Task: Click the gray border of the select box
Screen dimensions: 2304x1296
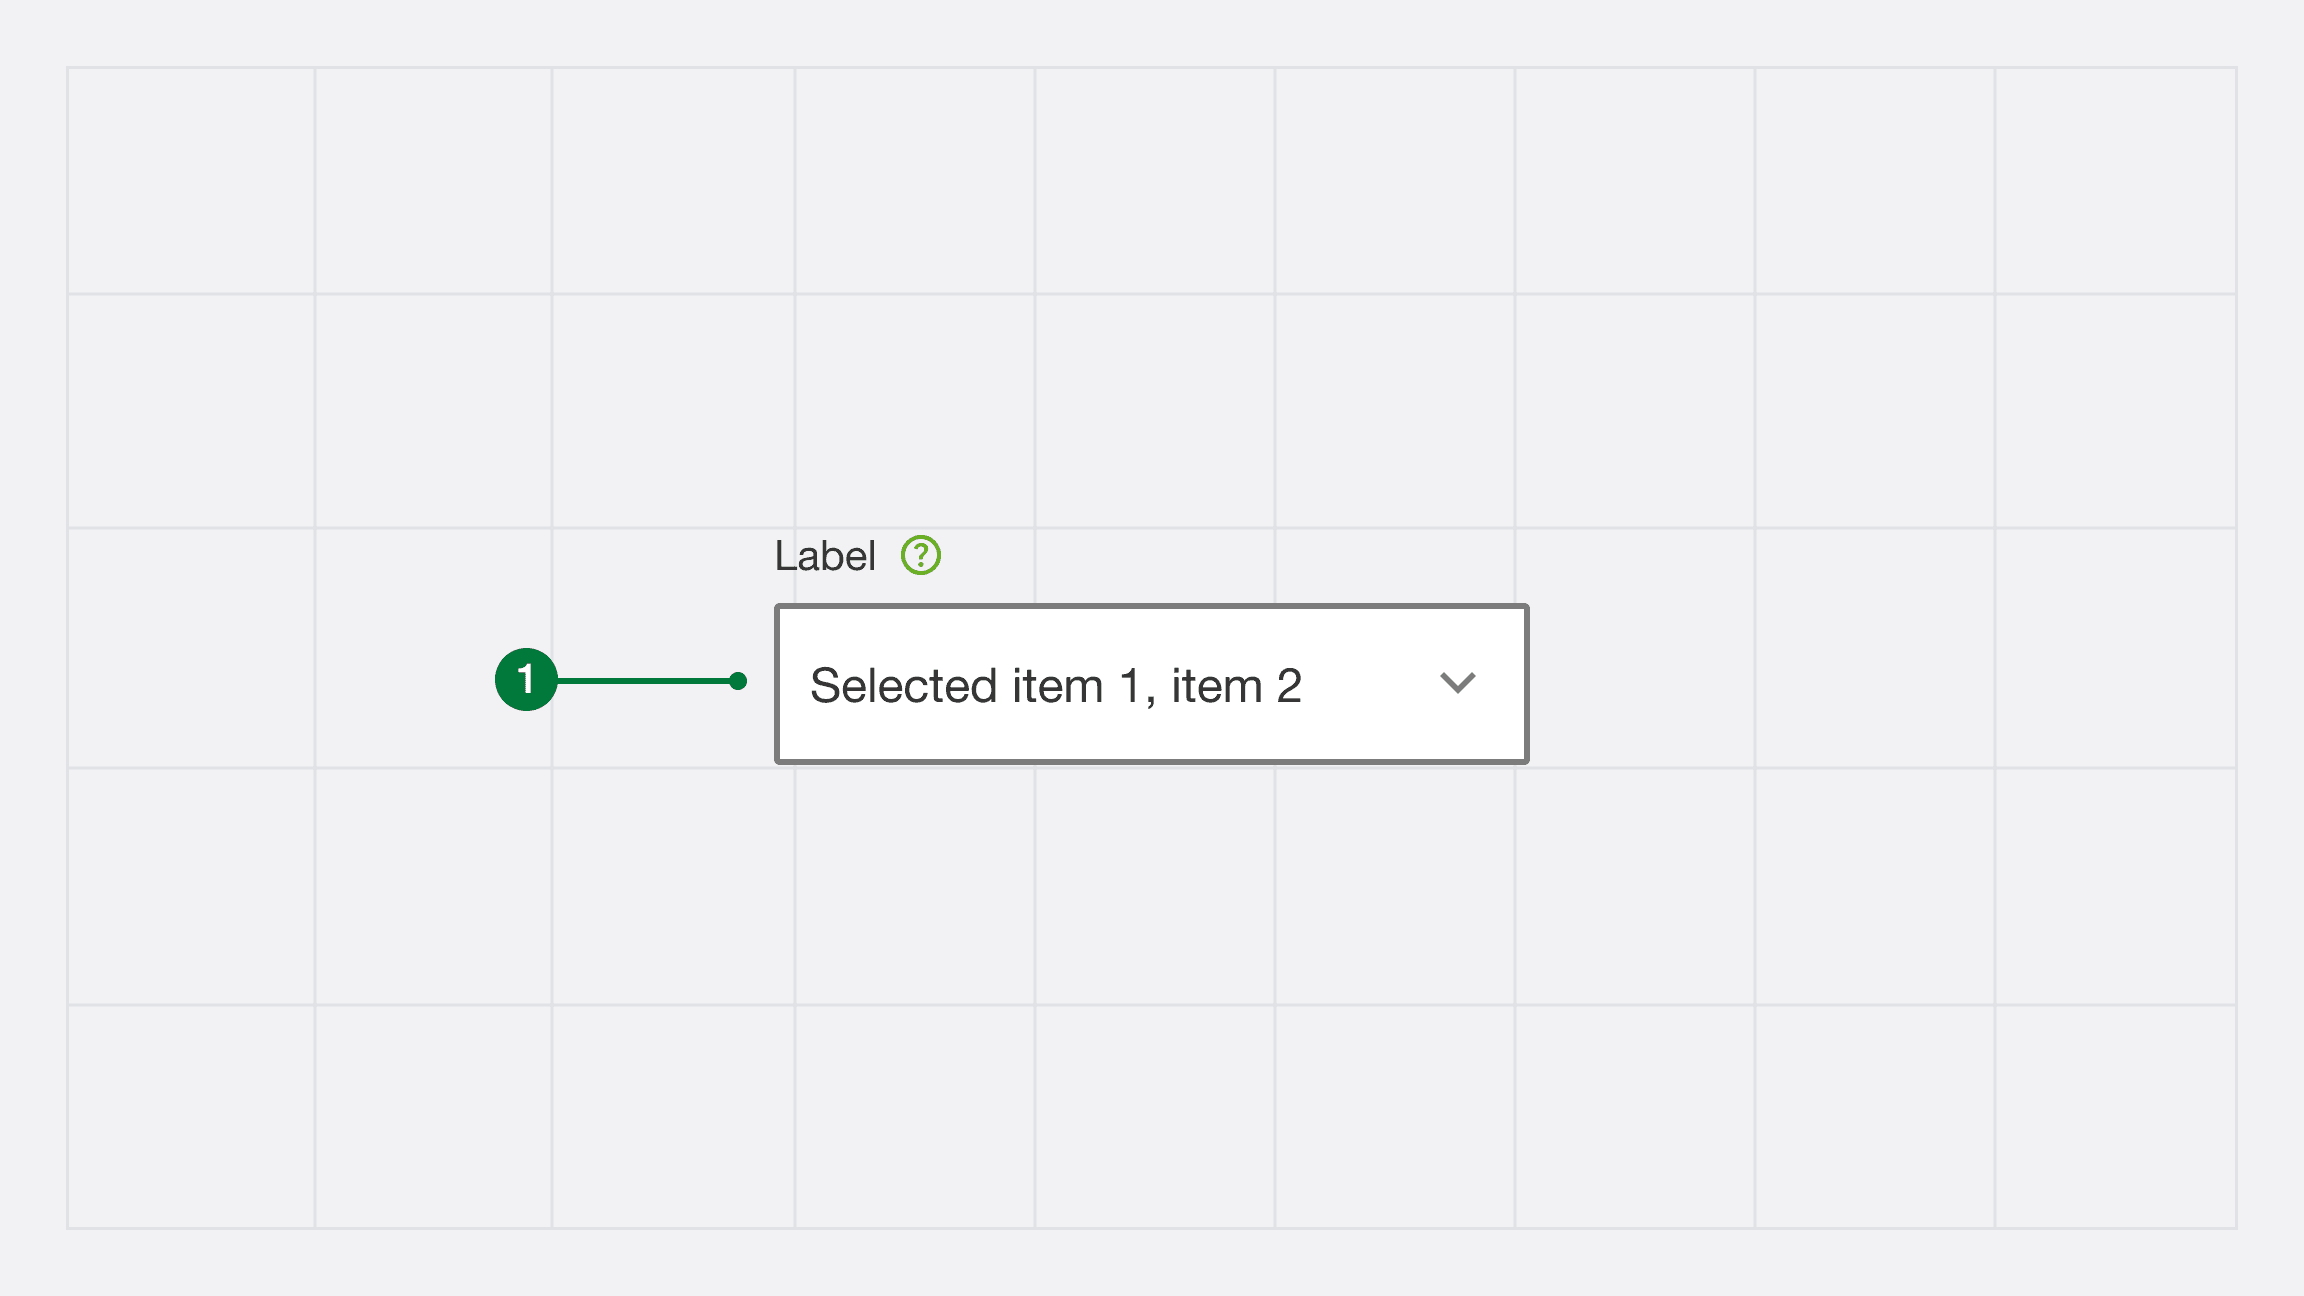Action: (1151, 606)
